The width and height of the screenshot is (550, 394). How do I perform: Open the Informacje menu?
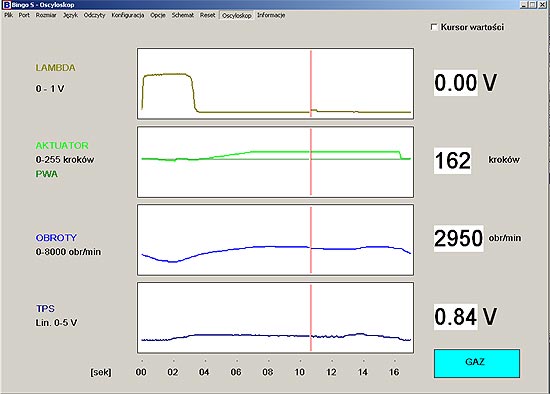[x=271, y=15]
